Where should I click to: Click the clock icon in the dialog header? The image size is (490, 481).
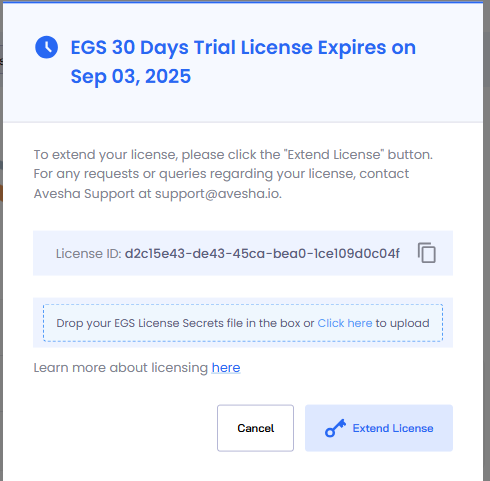pyautogui.click(x=46, y=47)
